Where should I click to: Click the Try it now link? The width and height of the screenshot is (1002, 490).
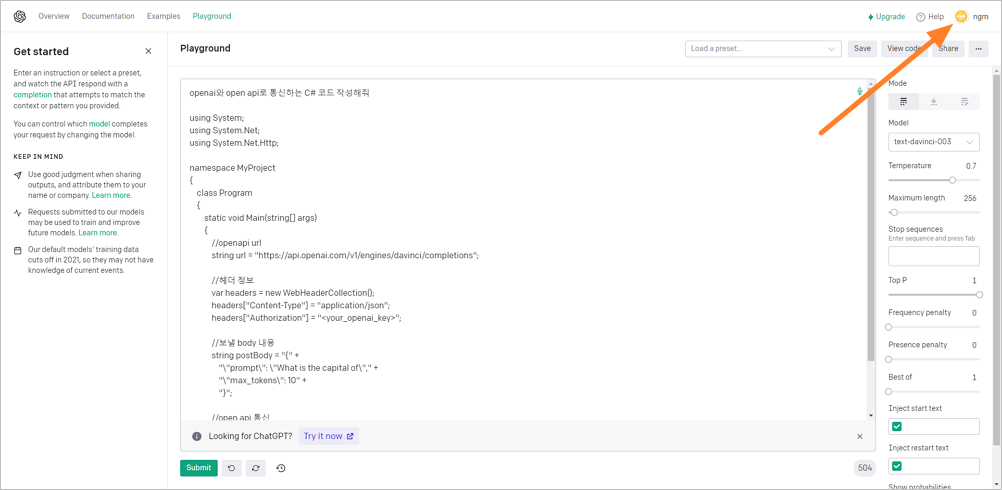click(328, 436)
